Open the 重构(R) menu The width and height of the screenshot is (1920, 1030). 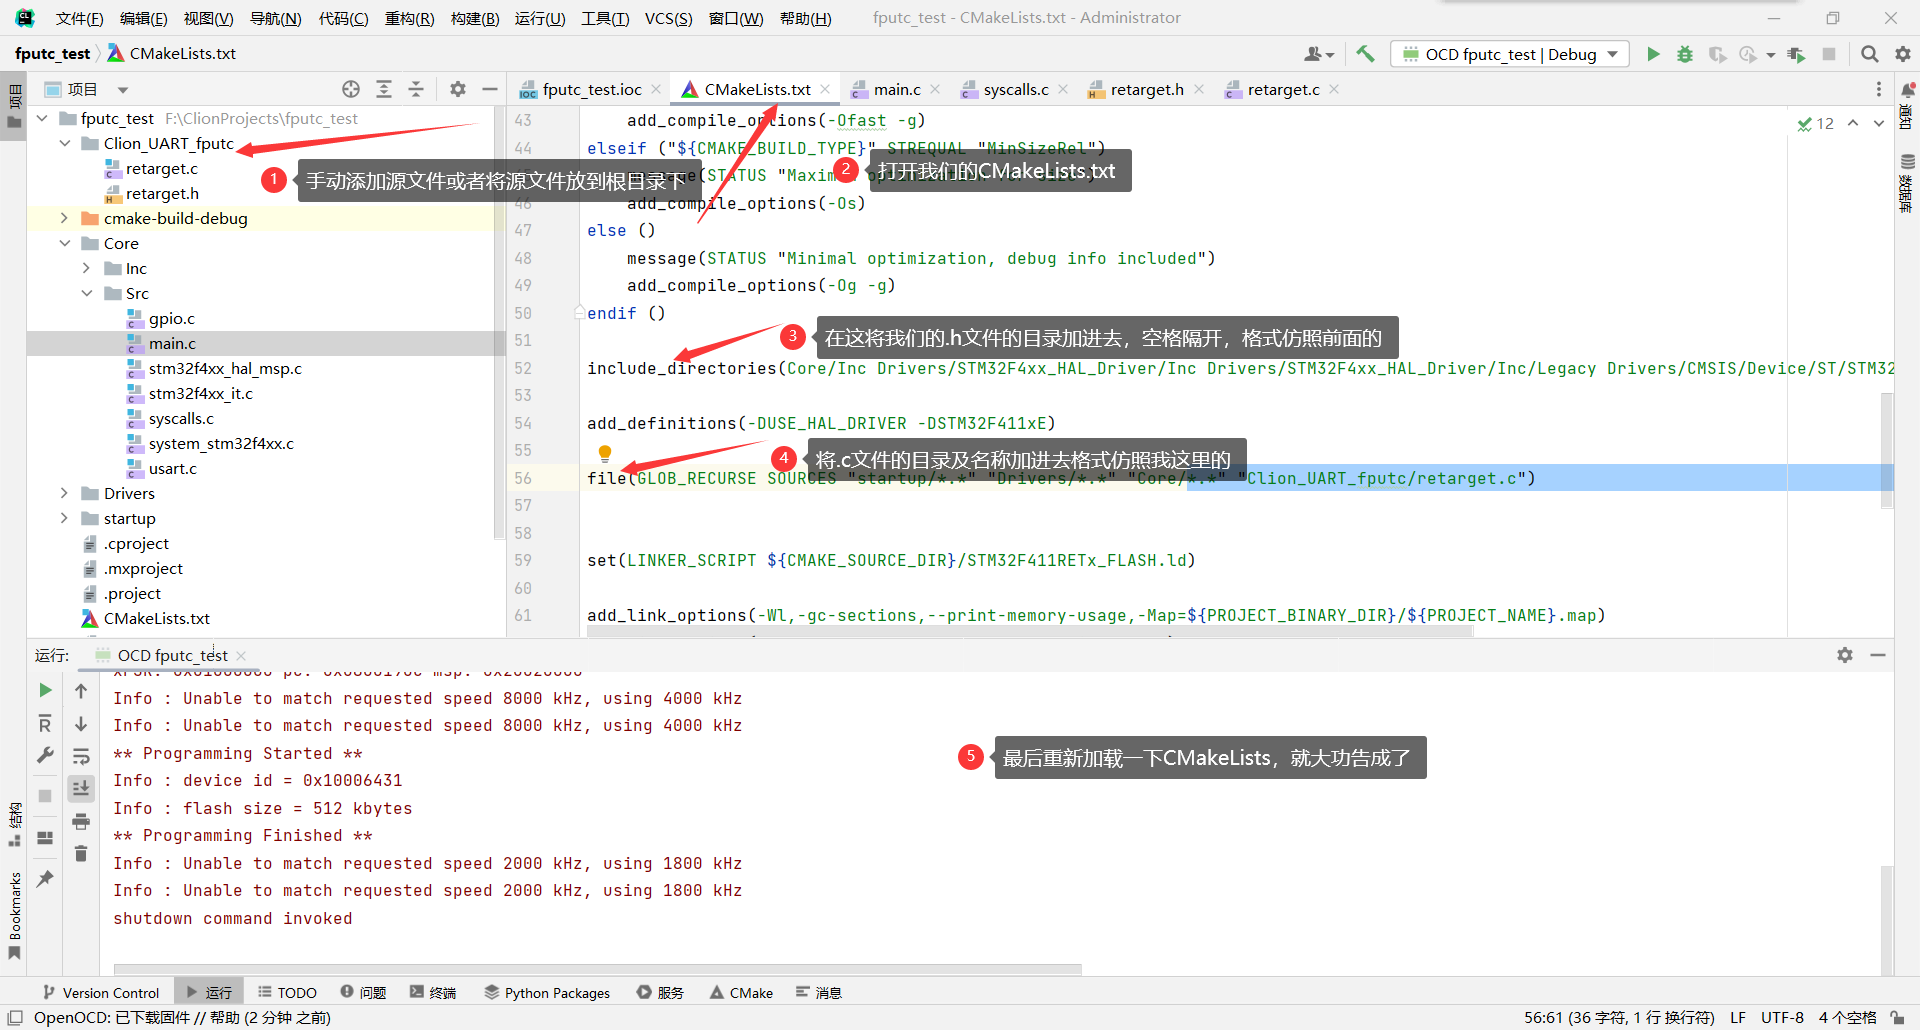coord(409,18)
